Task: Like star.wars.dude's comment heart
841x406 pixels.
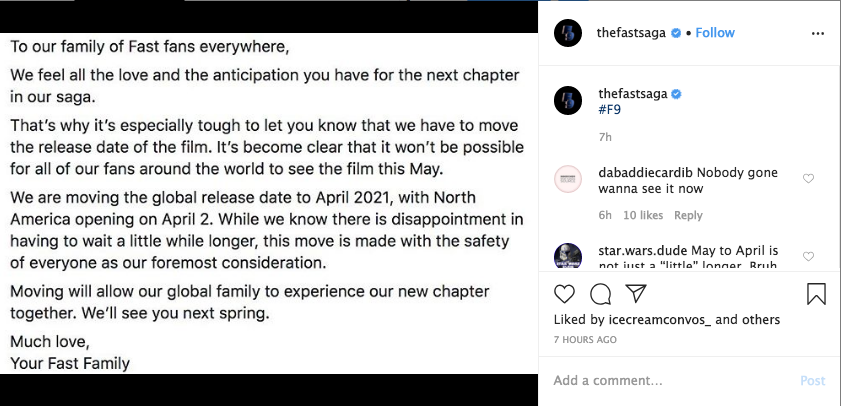Action: click(x=809, y=257)
